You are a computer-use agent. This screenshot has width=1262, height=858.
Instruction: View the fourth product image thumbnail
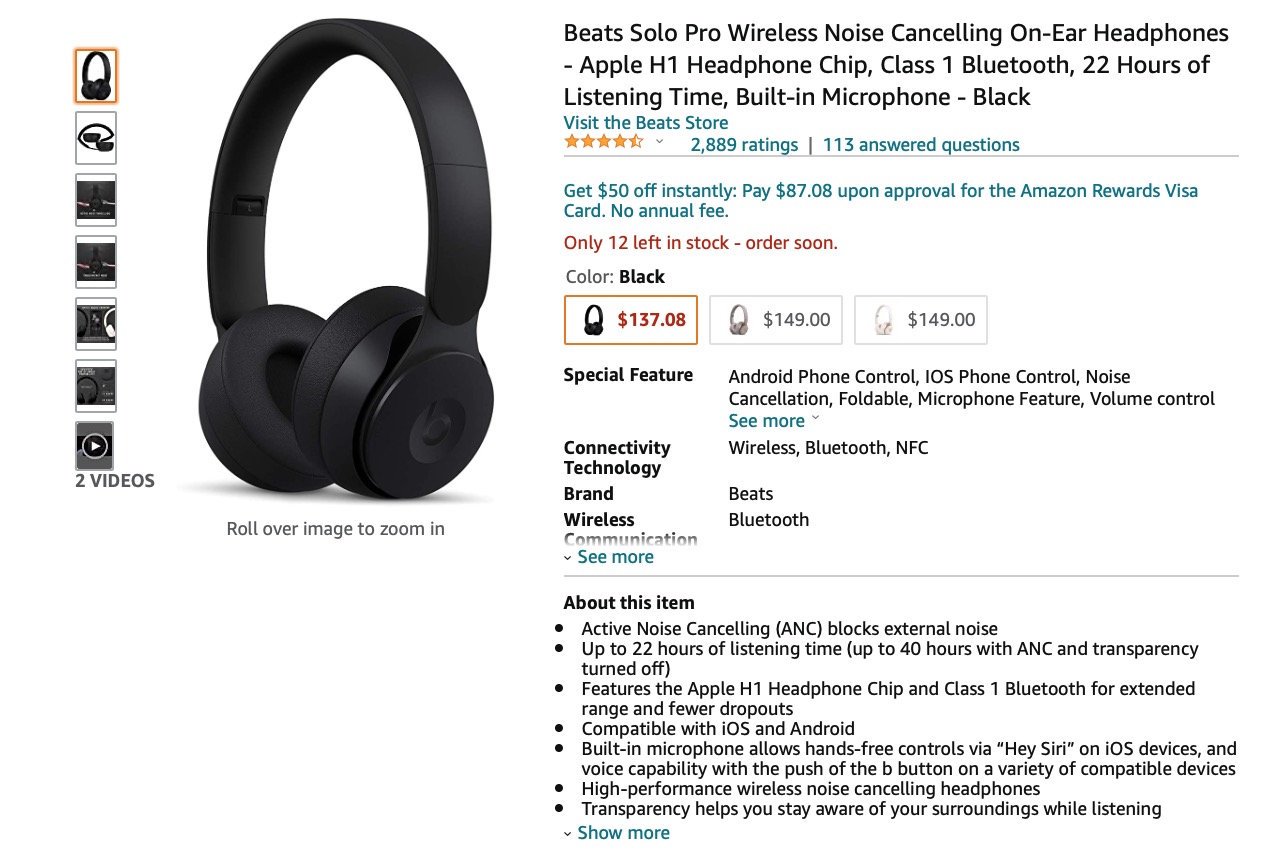pos(96,262)
